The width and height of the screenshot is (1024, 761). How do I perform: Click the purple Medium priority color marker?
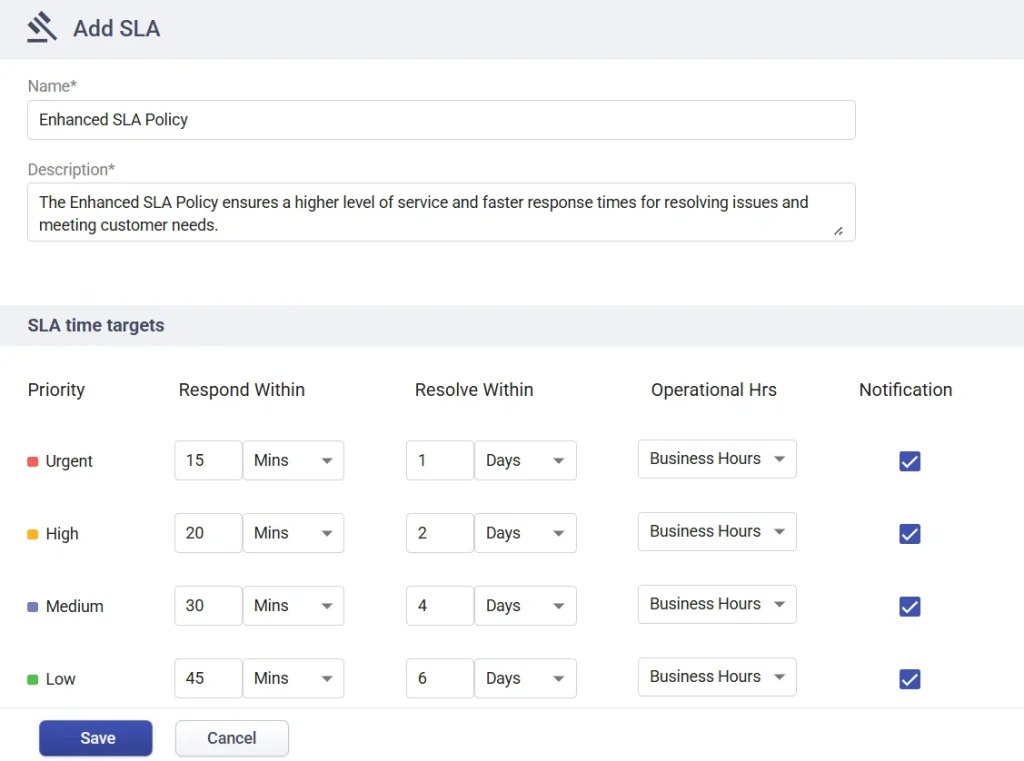click(x=33, y=607)
